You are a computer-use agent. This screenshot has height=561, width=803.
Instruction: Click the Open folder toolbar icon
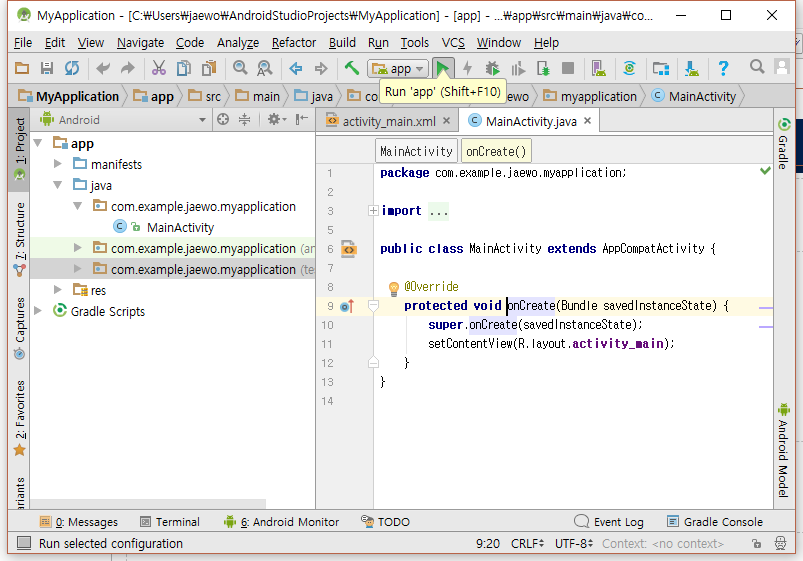click(x=22, y=68)
